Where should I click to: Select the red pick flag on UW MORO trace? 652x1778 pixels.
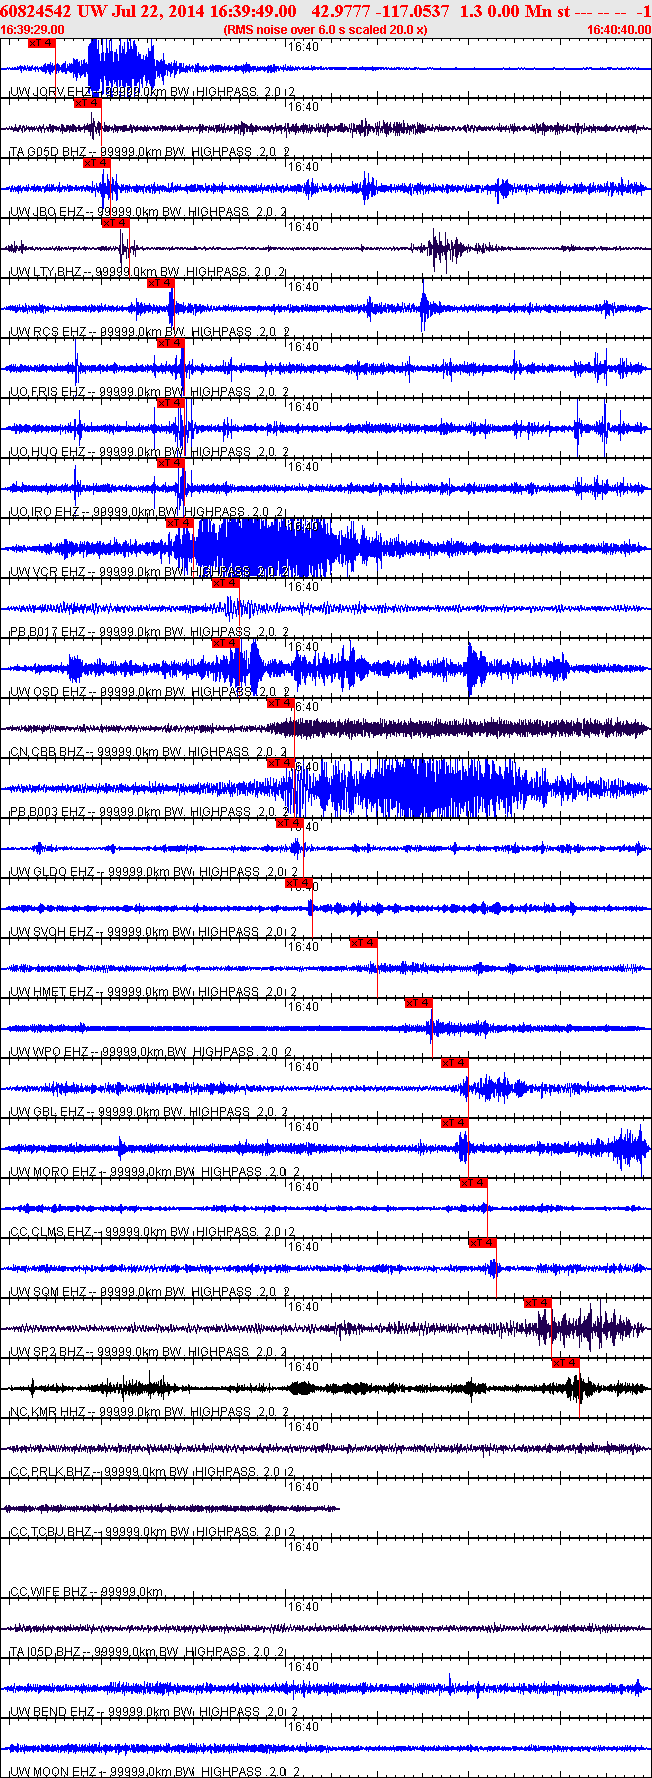[454, 1123]
